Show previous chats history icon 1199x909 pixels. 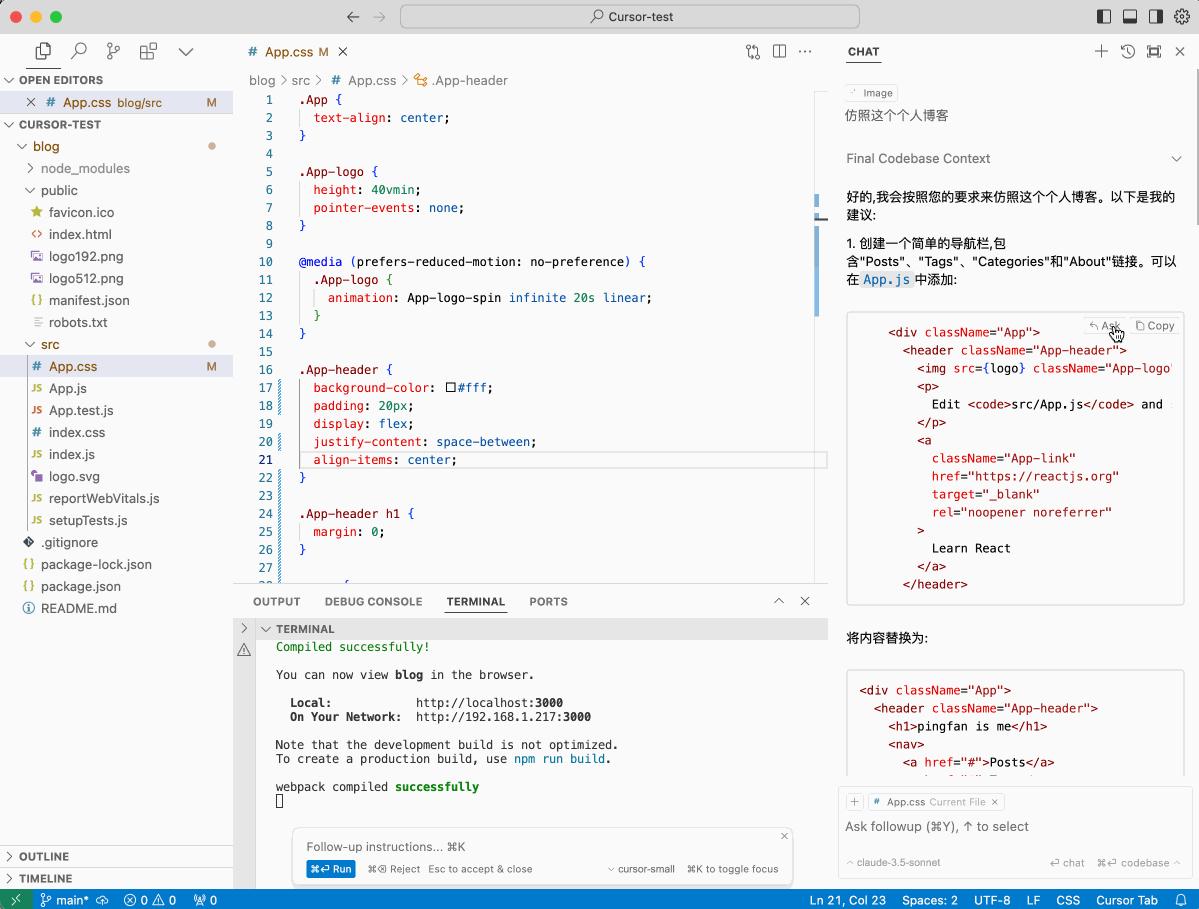pyautogui.click(x=1127, y=51)
